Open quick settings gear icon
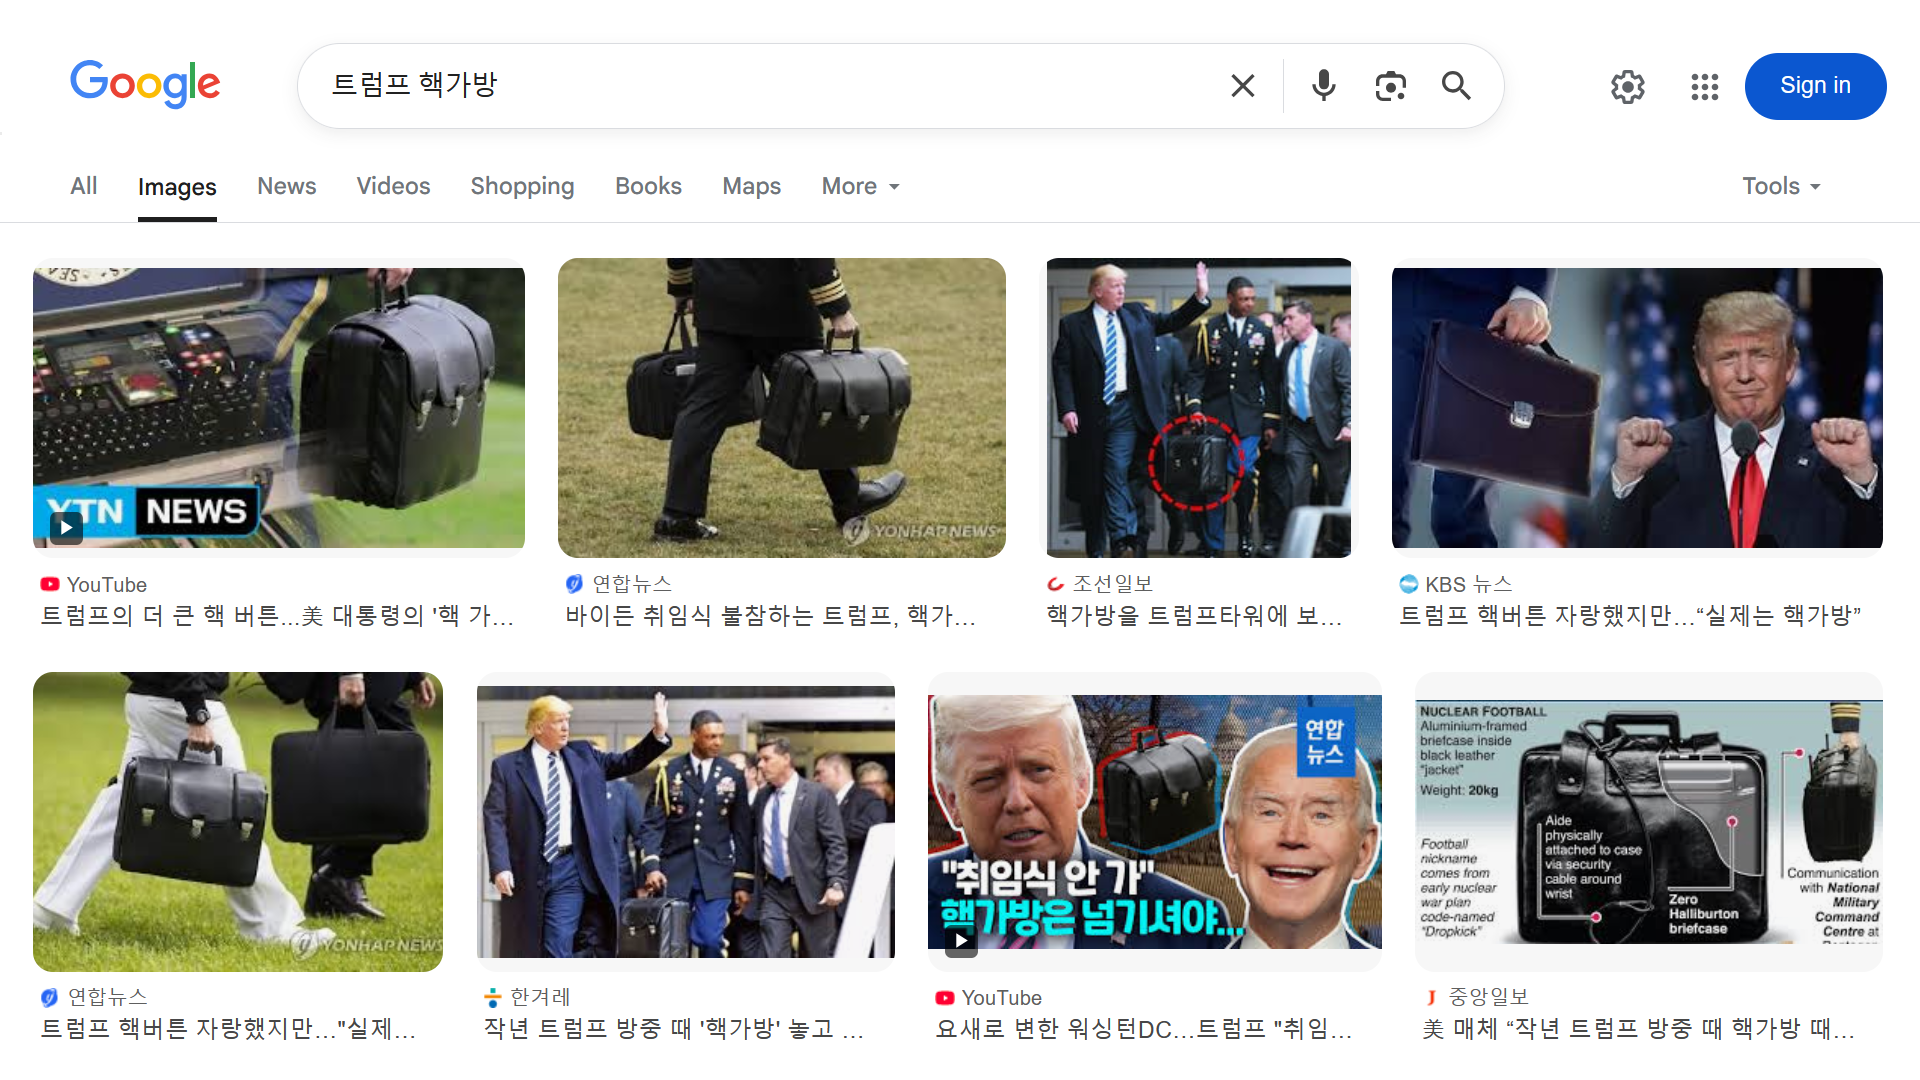The image size is (1920, 1080). point(1628,87)
